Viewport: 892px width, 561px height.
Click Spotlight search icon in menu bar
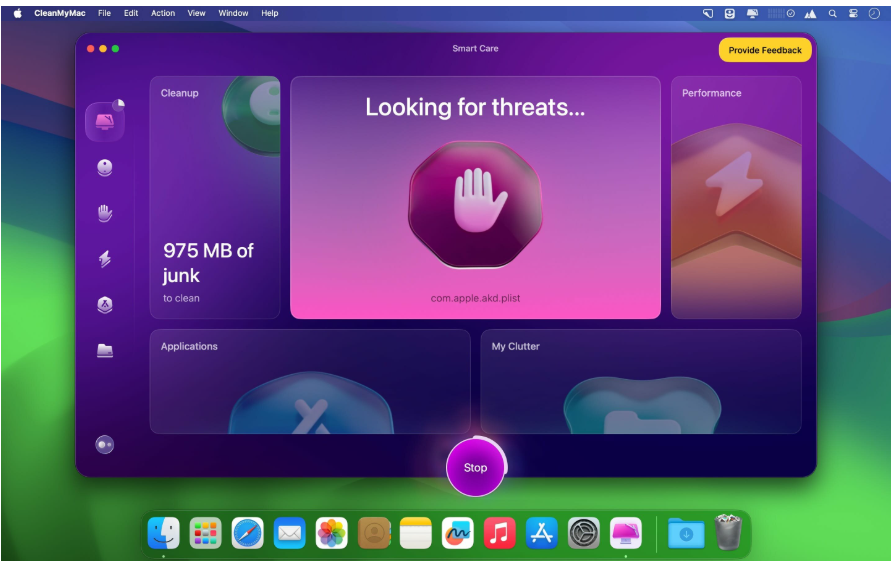pyautogui.click(x=832, y=14)
